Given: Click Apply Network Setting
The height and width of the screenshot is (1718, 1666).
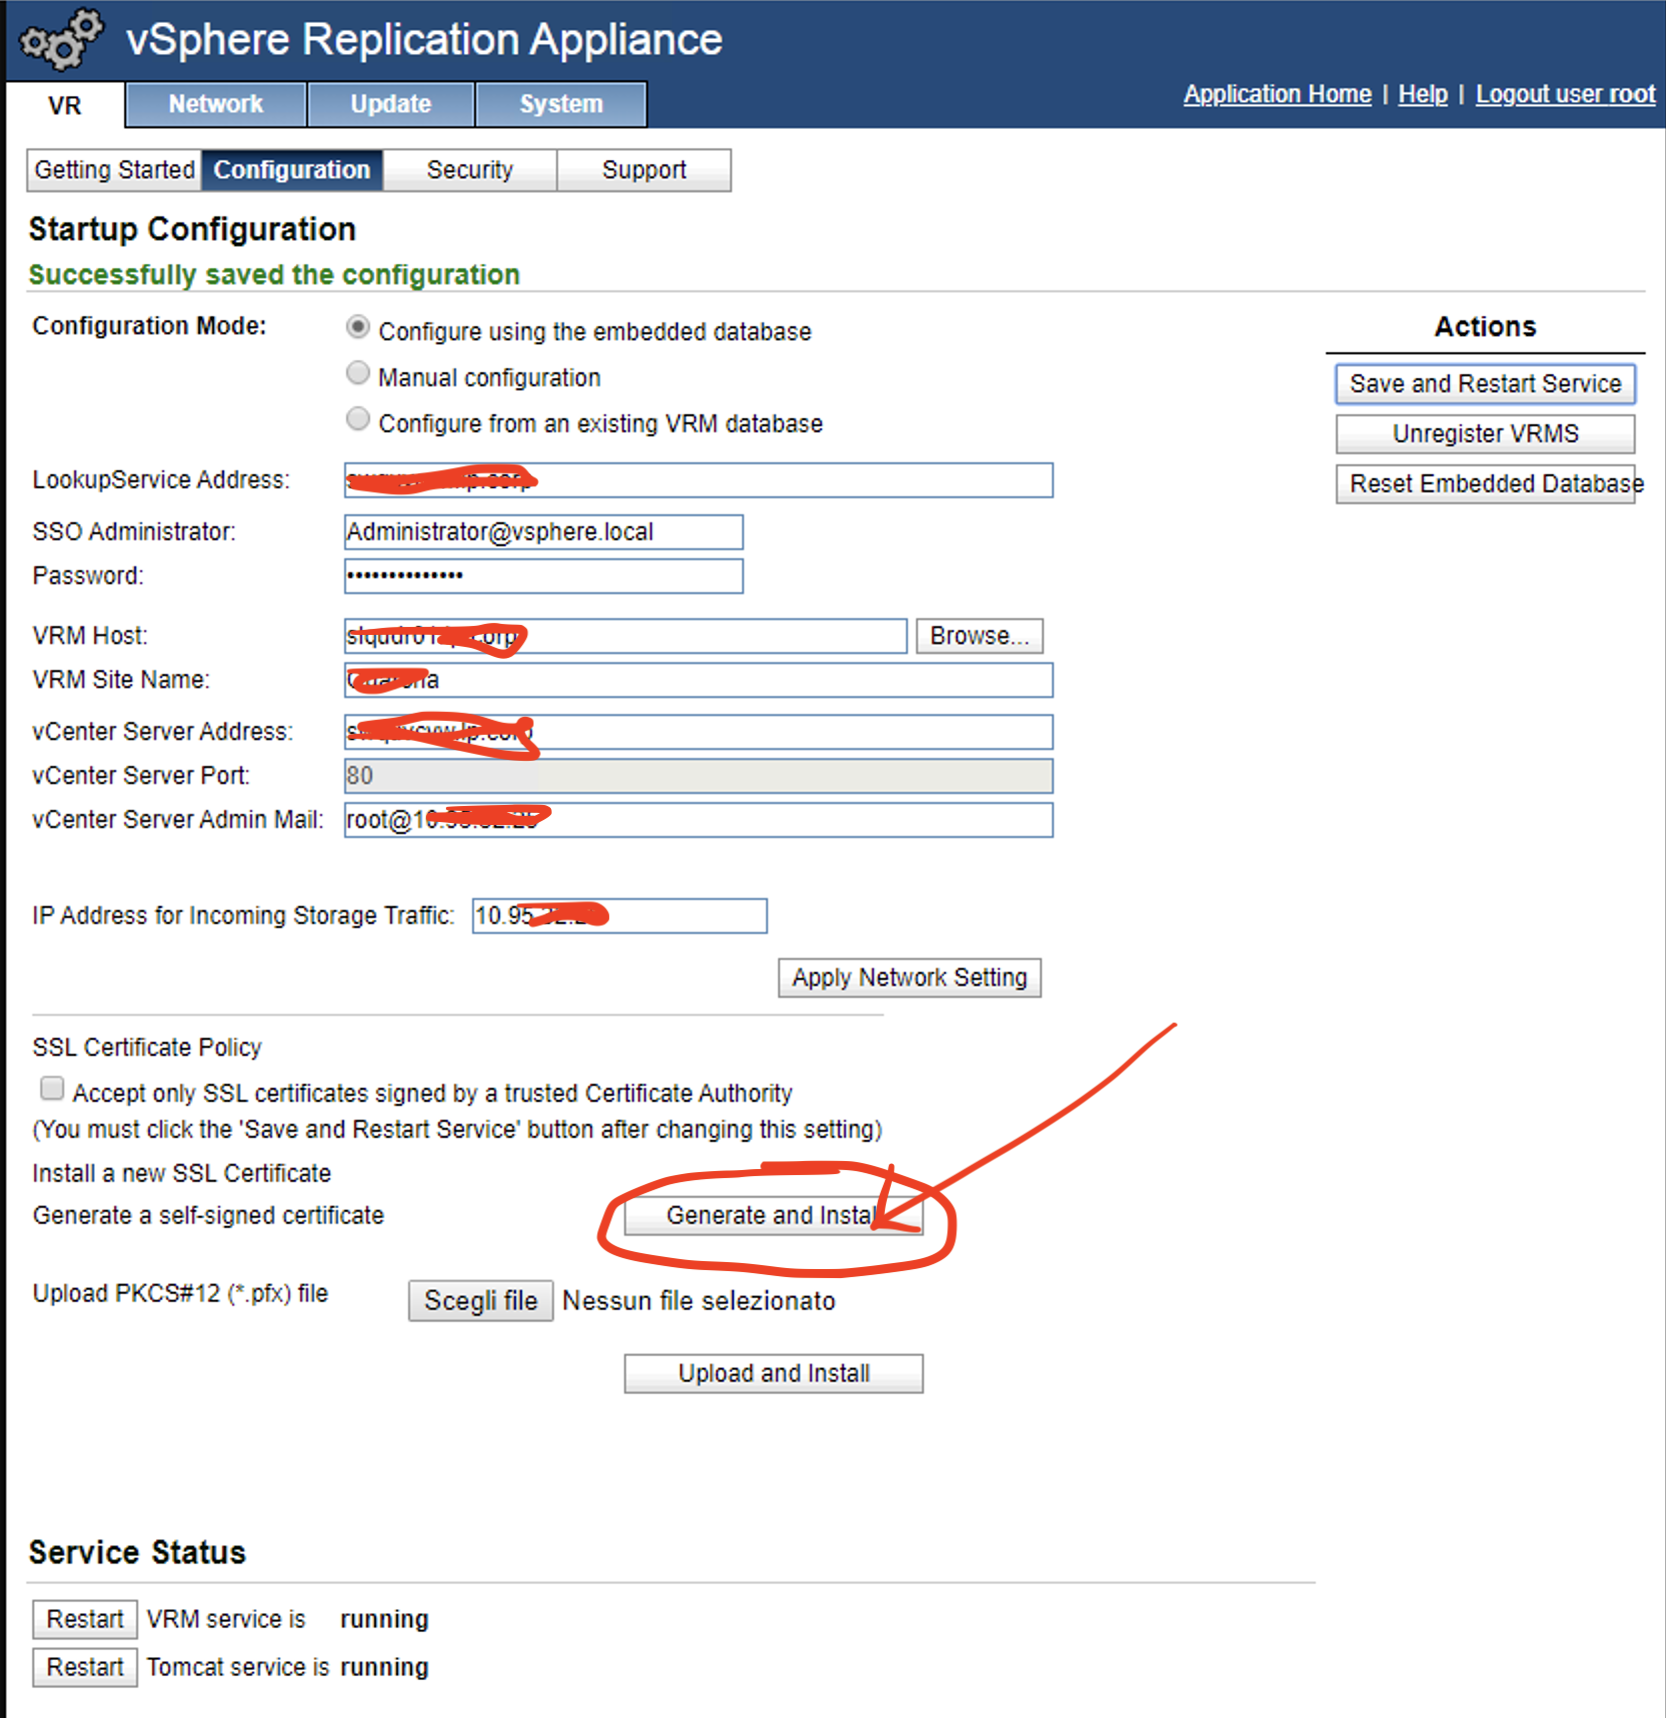Looking at the screenshot, I should [909, 977].
